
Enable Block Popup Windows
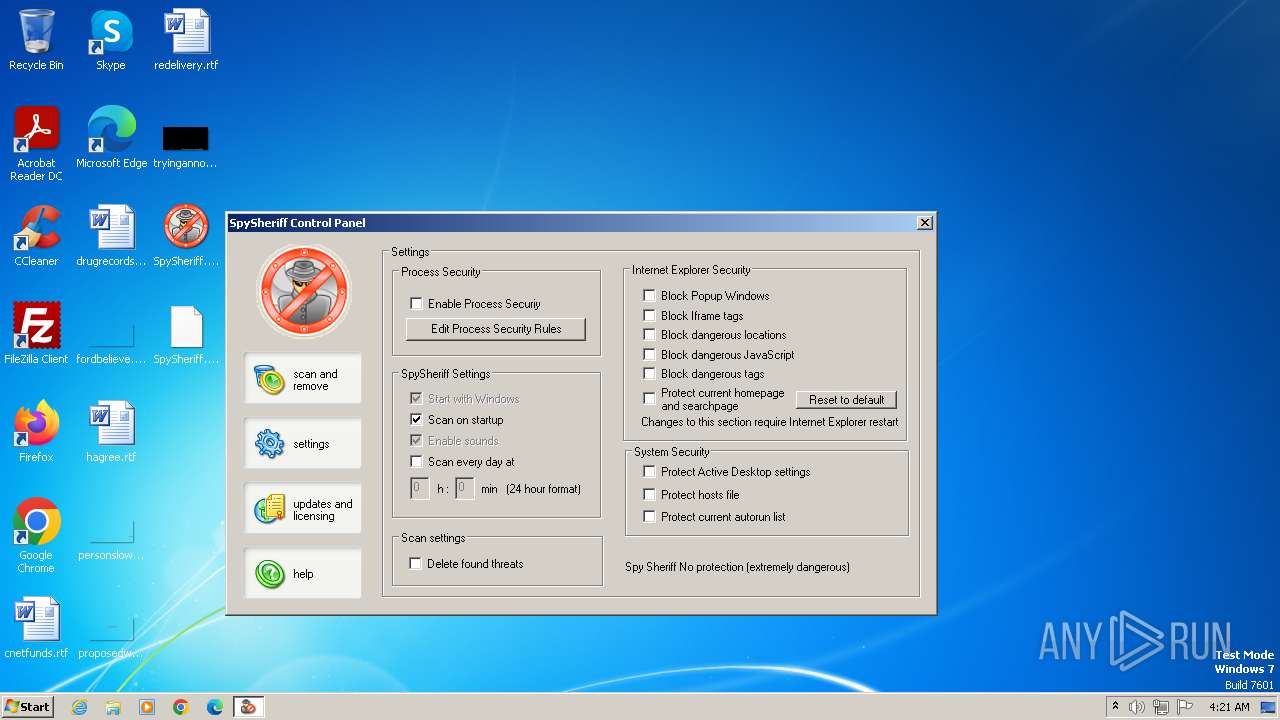pos(650,296)
